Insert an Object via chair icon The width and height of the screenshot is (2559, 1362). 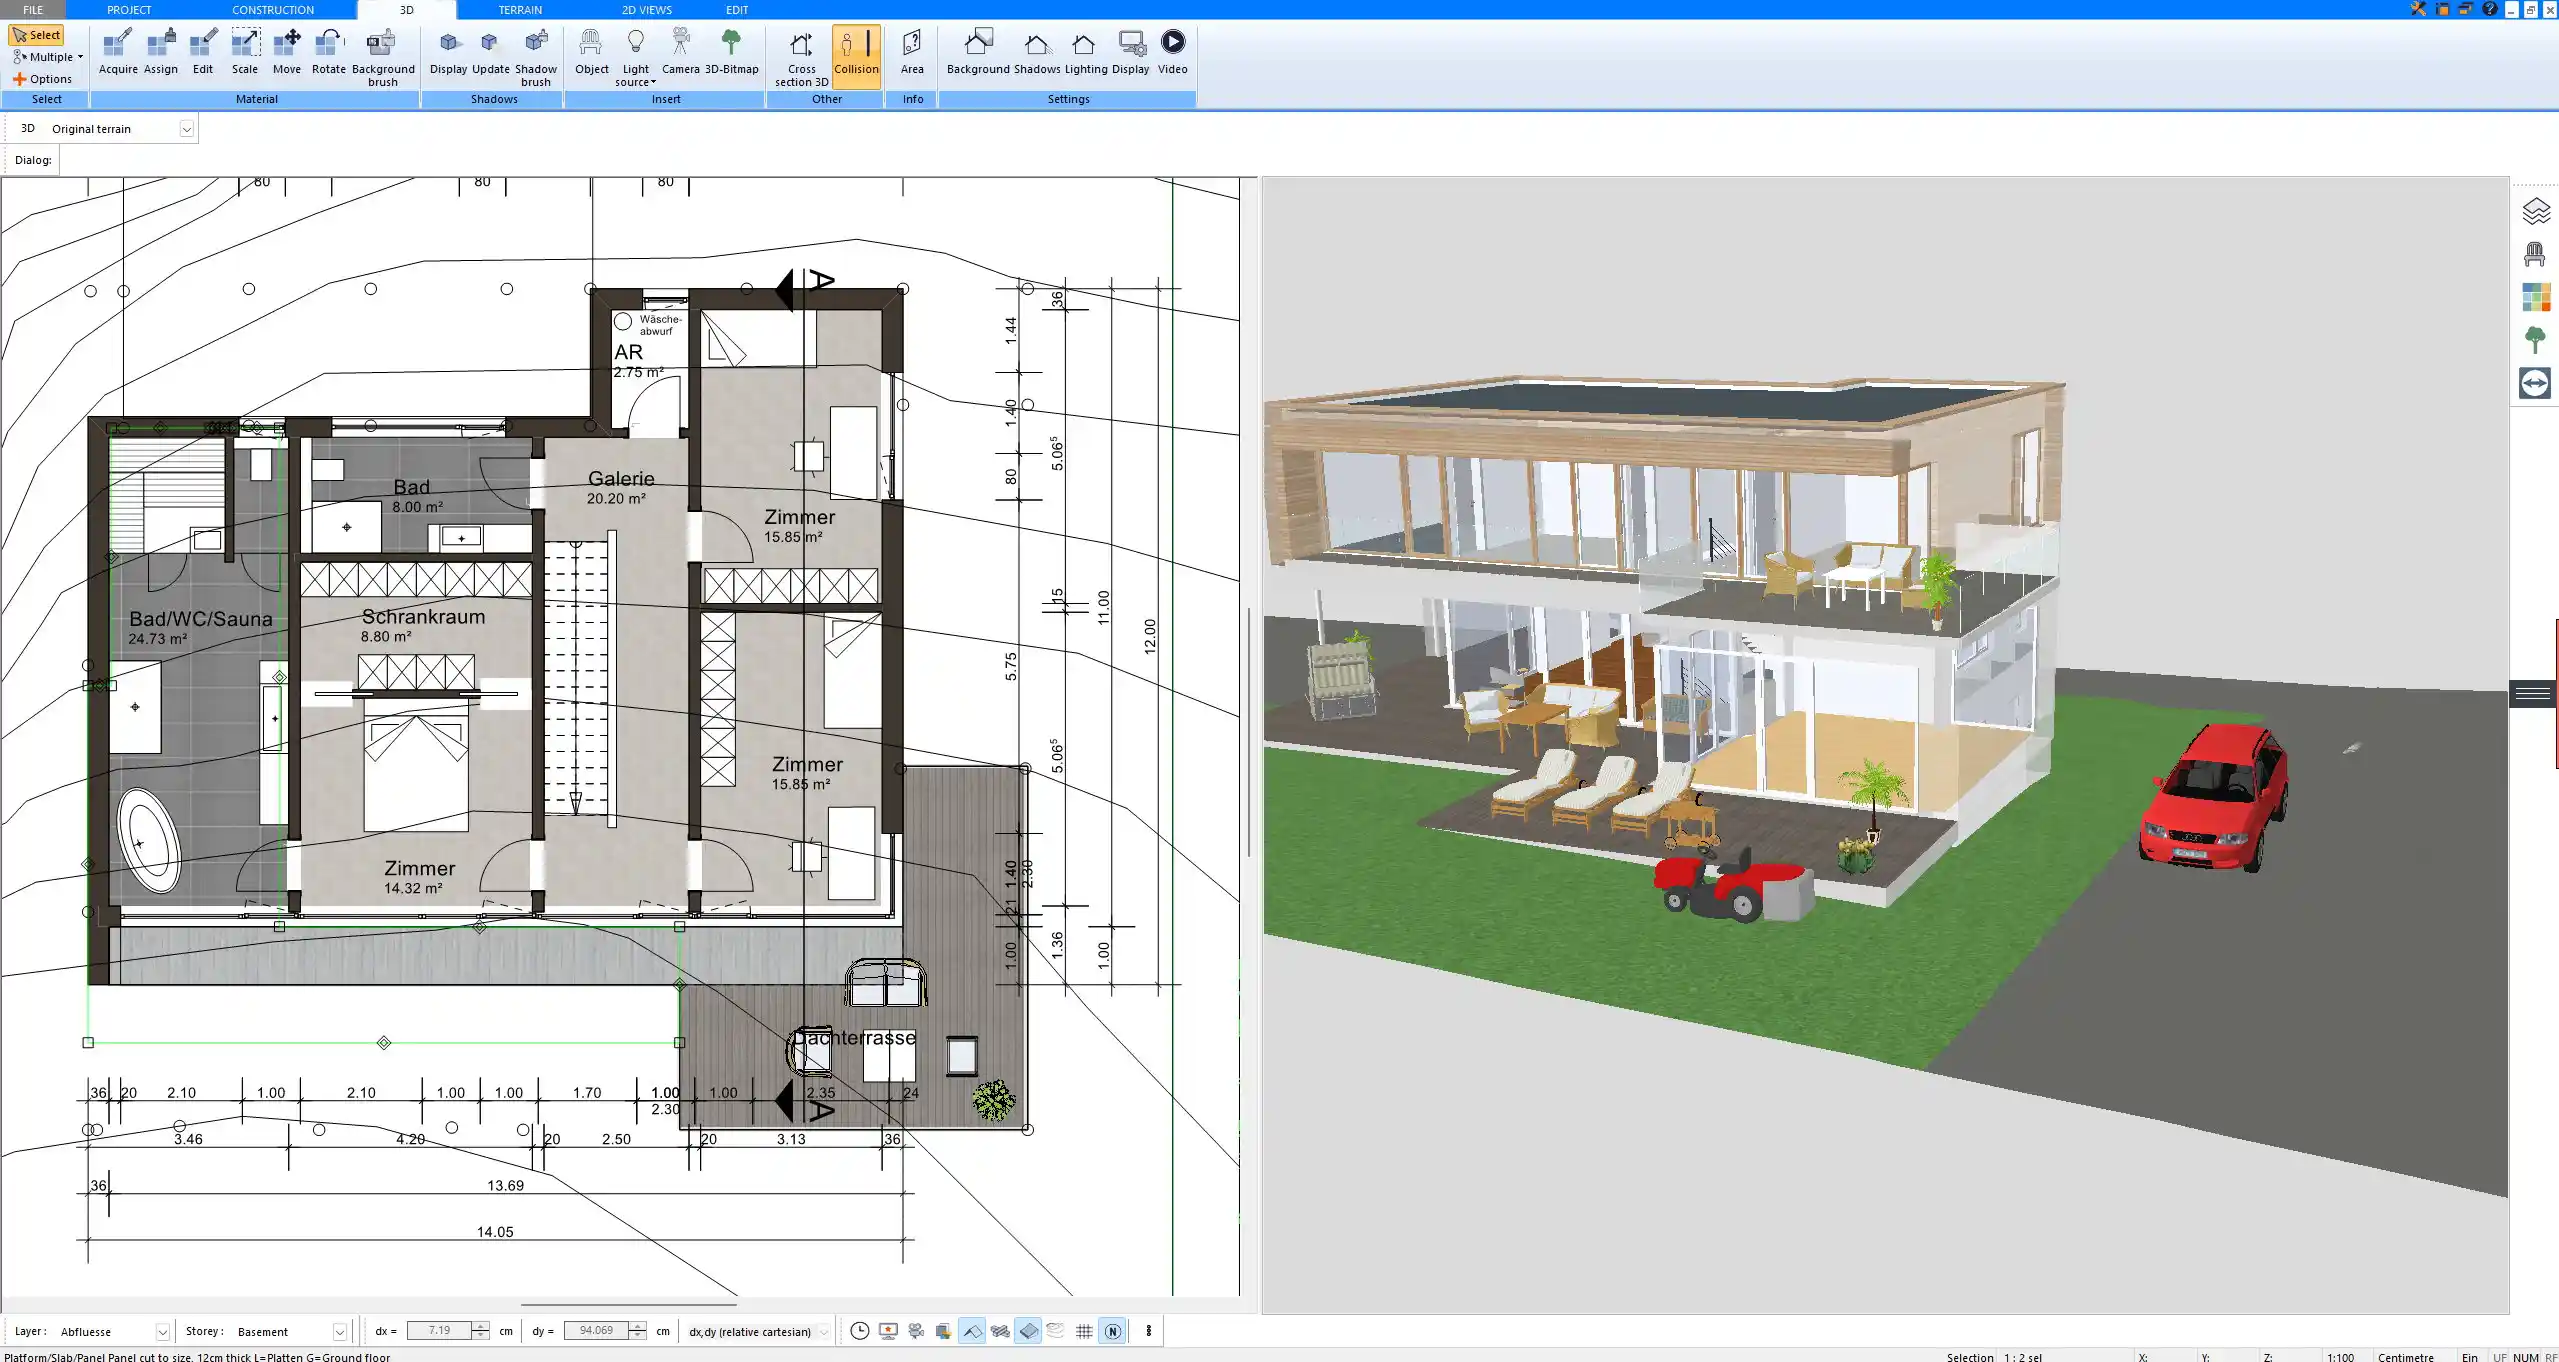(x=591, y=52)
